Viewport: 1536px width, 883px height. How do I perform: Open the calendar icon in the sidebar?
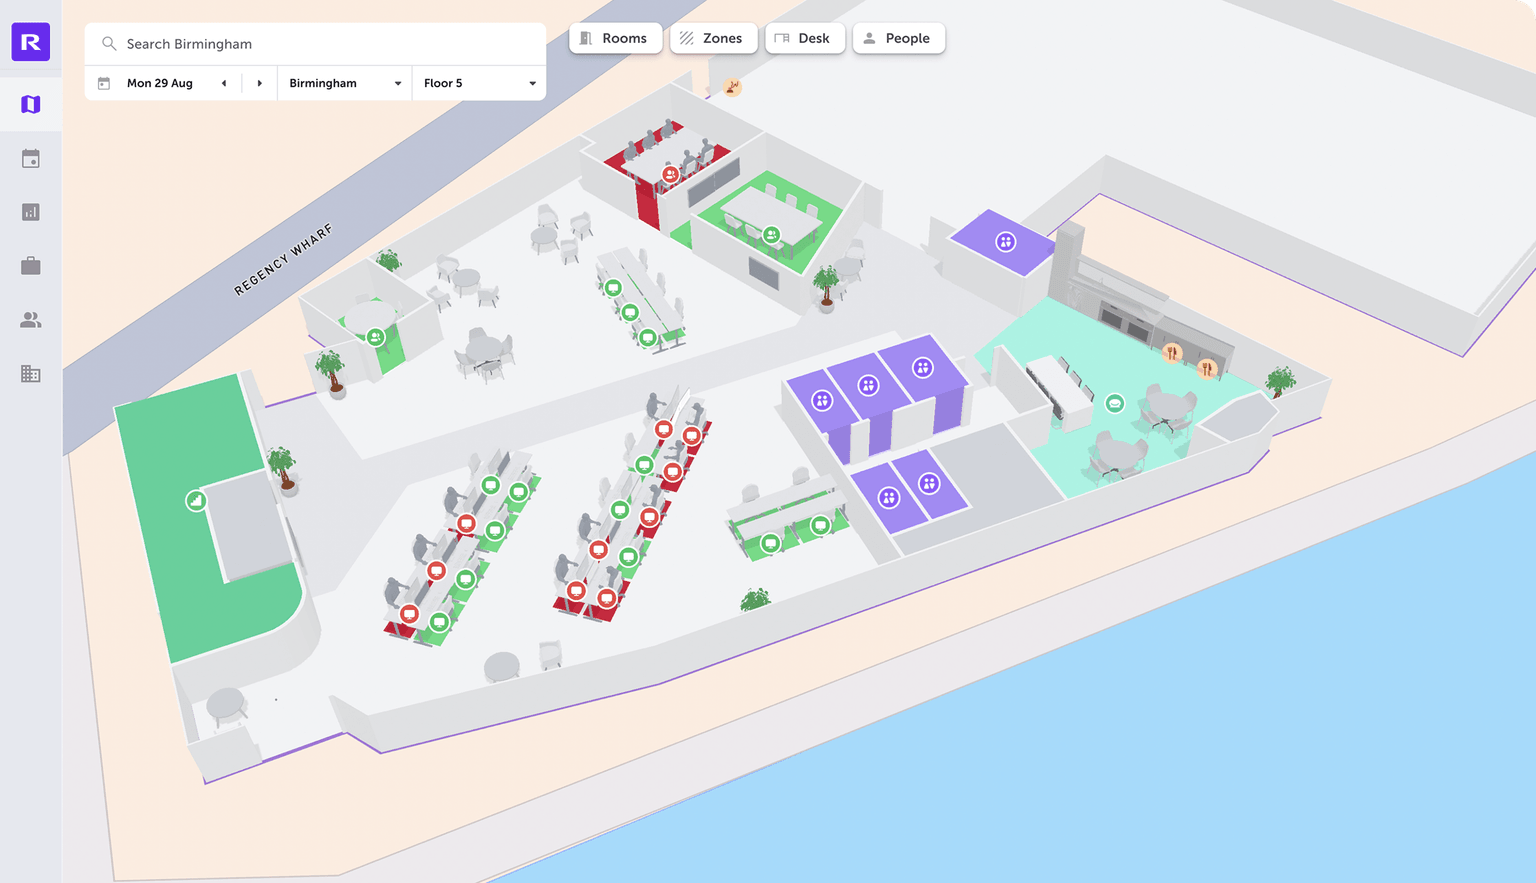30,157
